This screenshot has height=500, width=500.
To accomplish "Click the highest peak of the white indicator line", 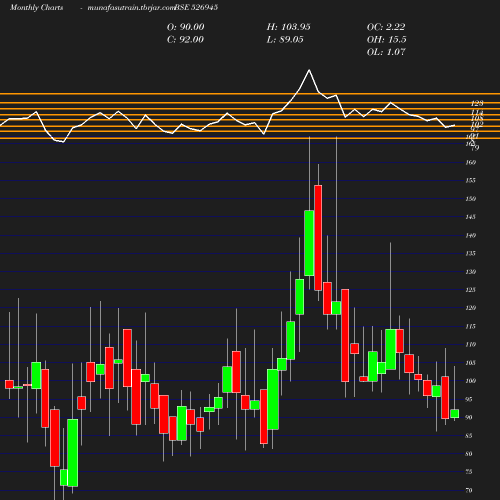I will coord(309,70).
